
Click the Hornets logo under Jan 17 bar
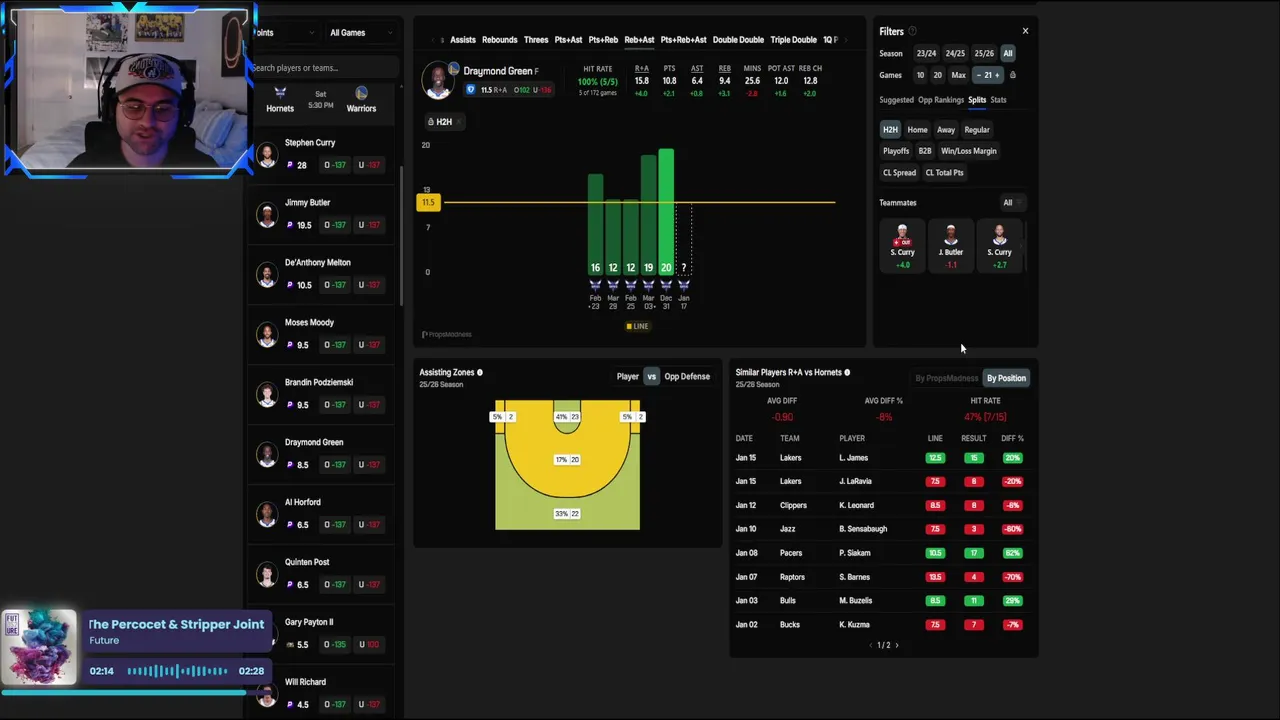[684, 285]
